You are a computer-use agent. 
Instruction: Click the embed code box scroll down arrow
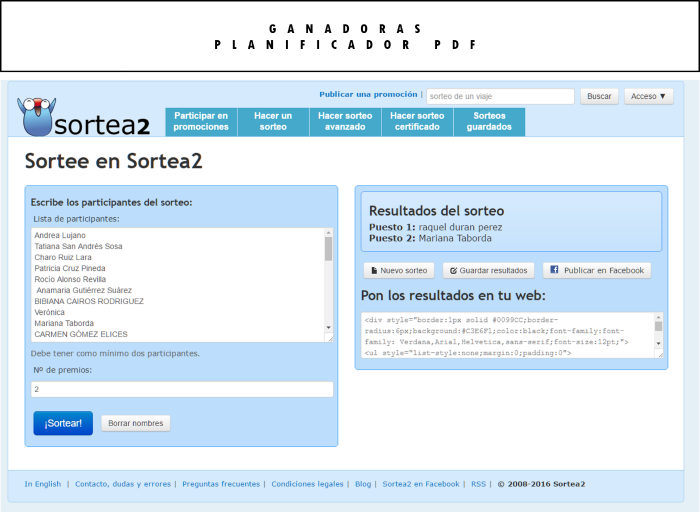pos(658,344)
